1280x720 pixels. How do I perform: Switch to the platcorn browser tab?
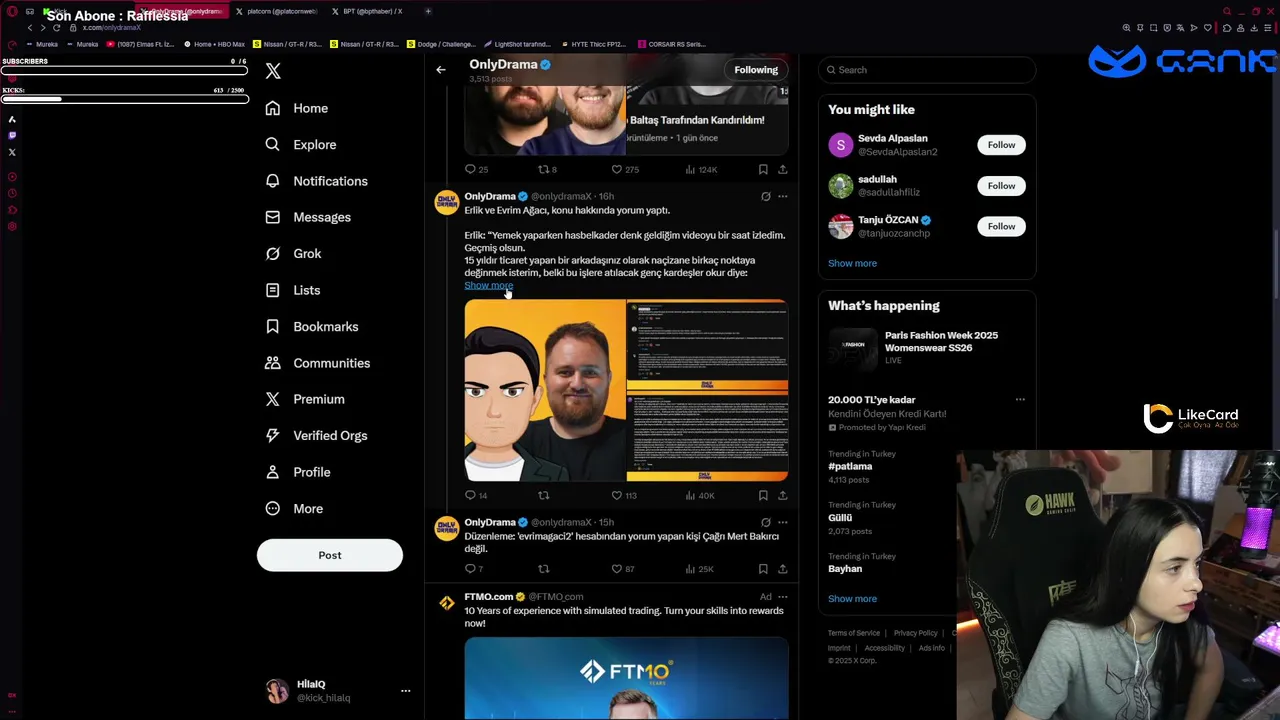point(278,11)
